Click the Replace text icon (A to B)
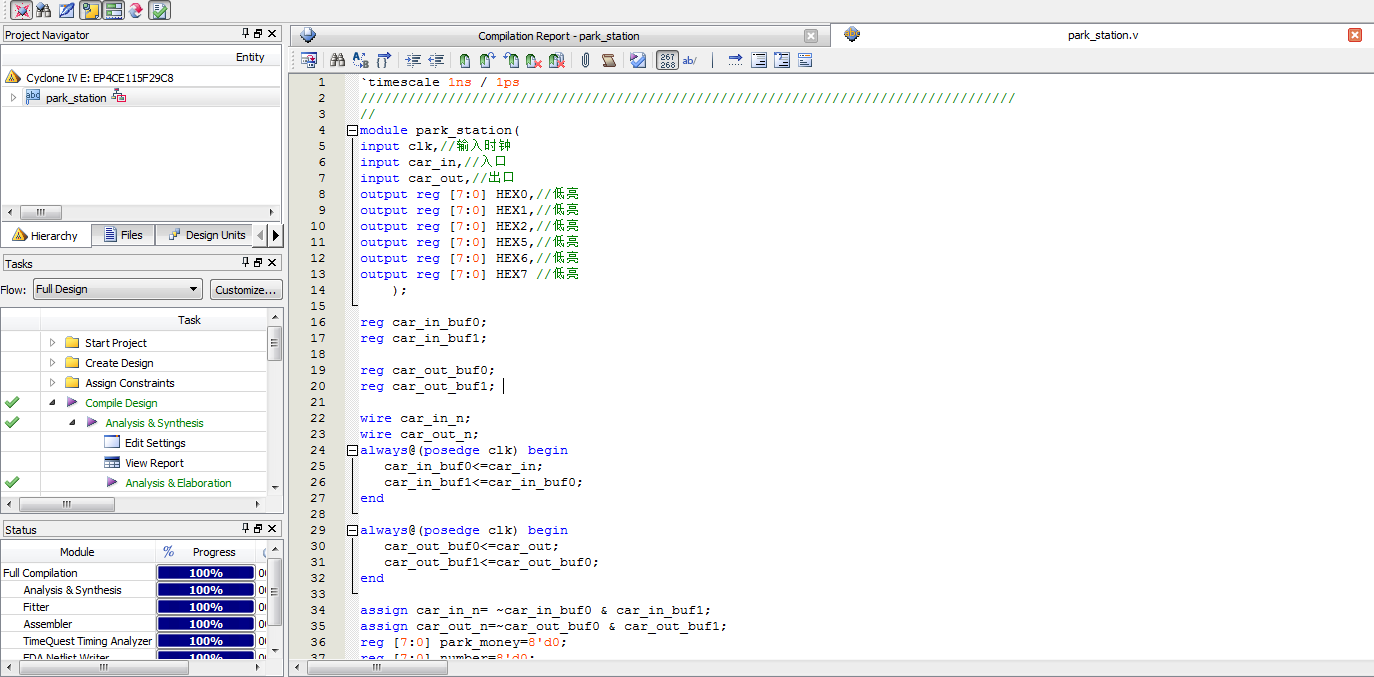This screenshot has height=677, width=1374. coord(361,61)
